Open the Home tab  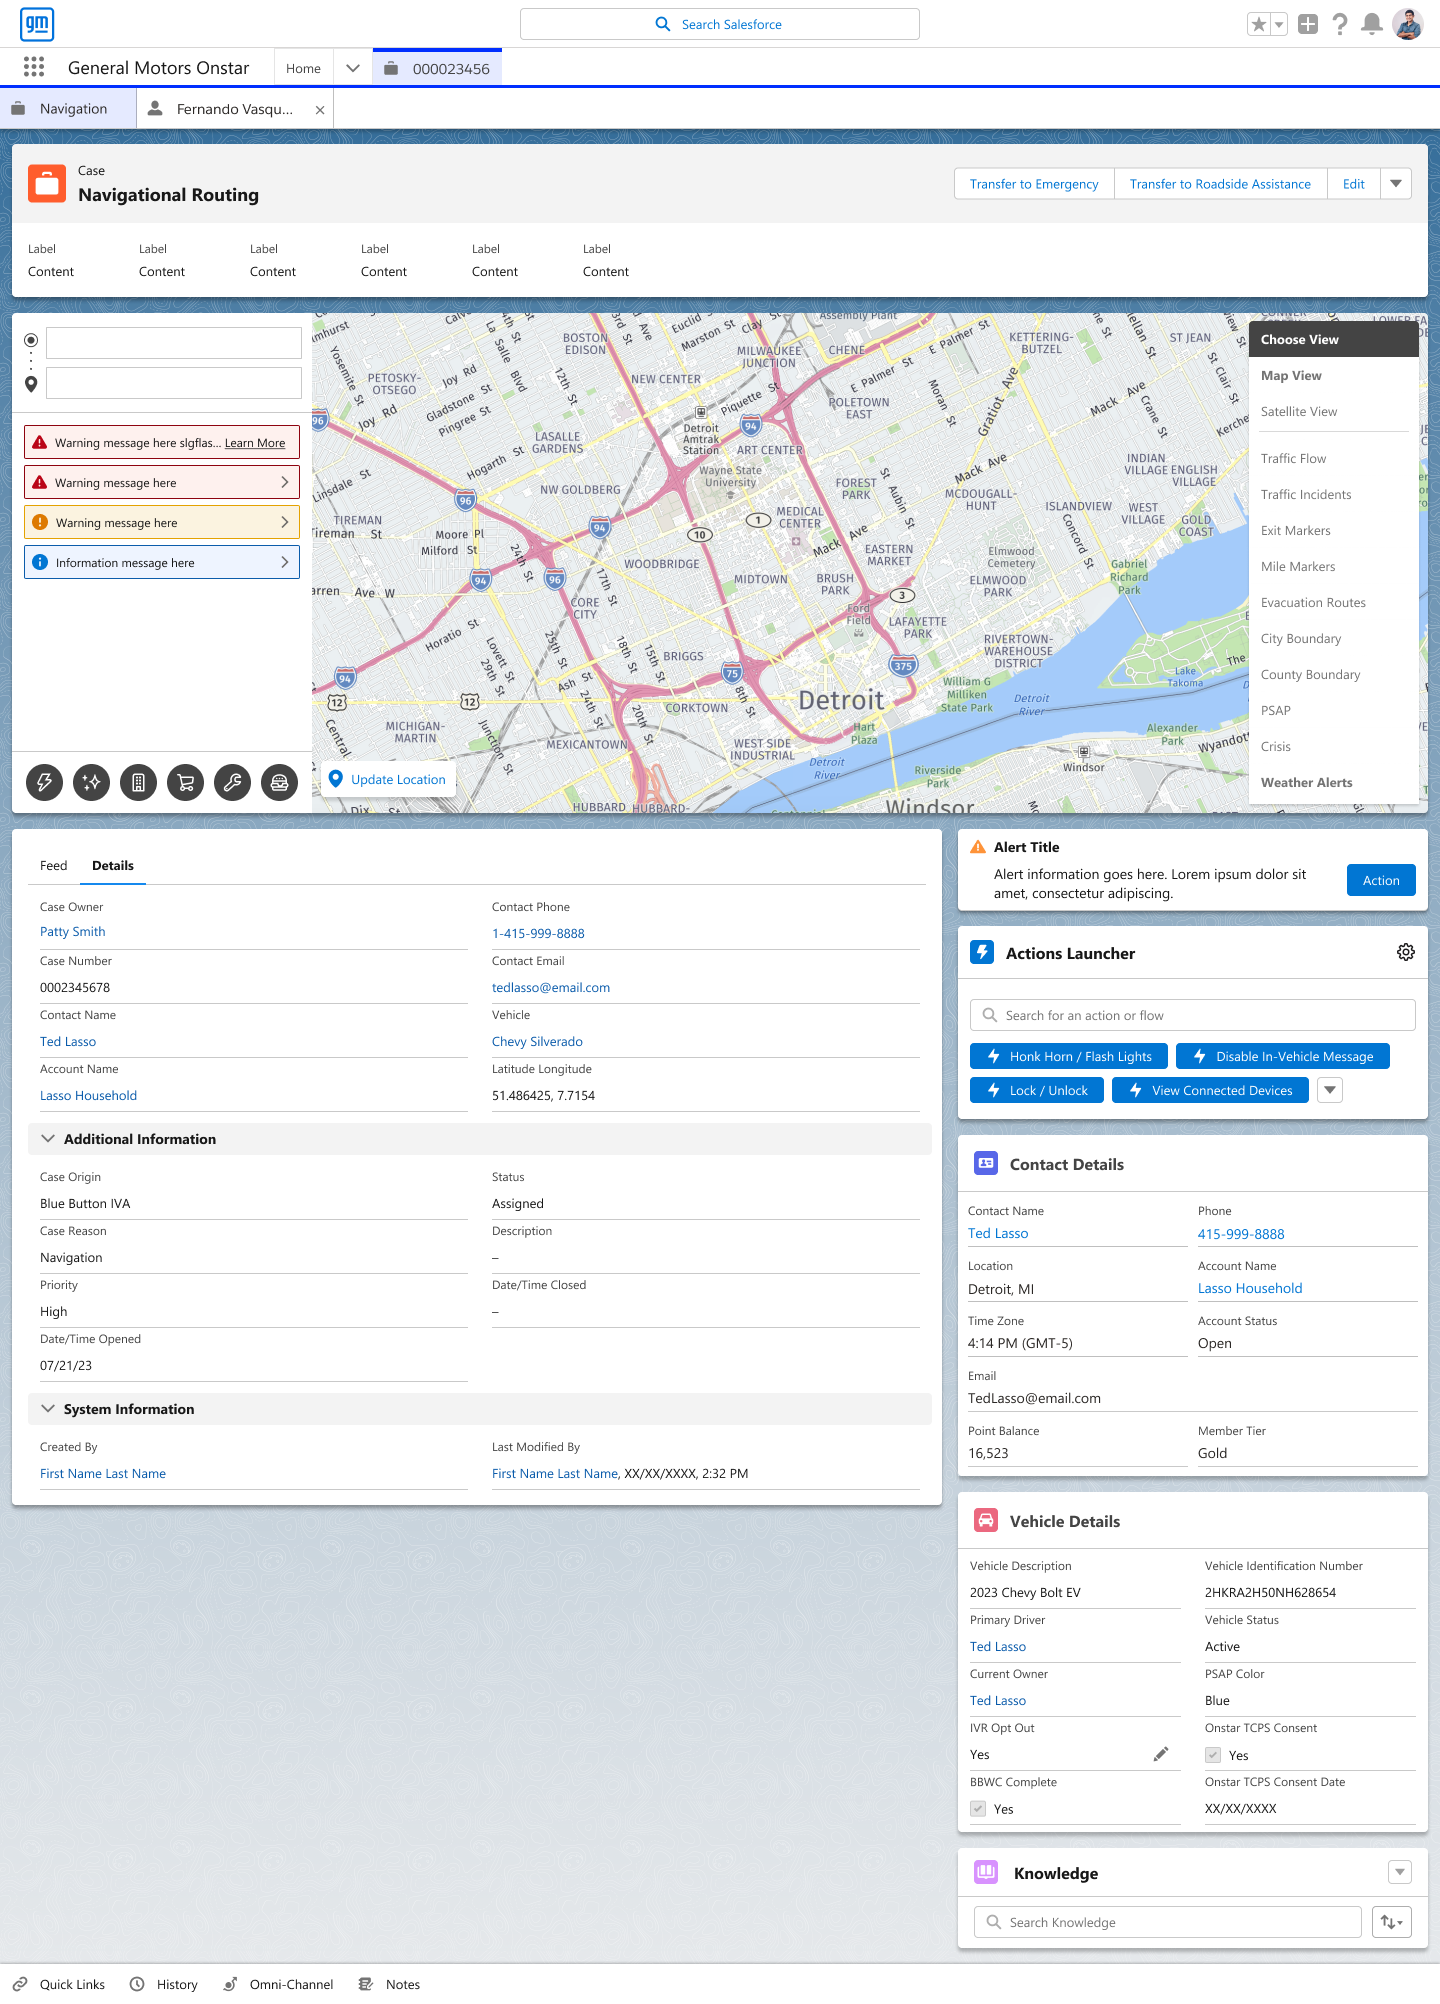[x=303, y=68]
